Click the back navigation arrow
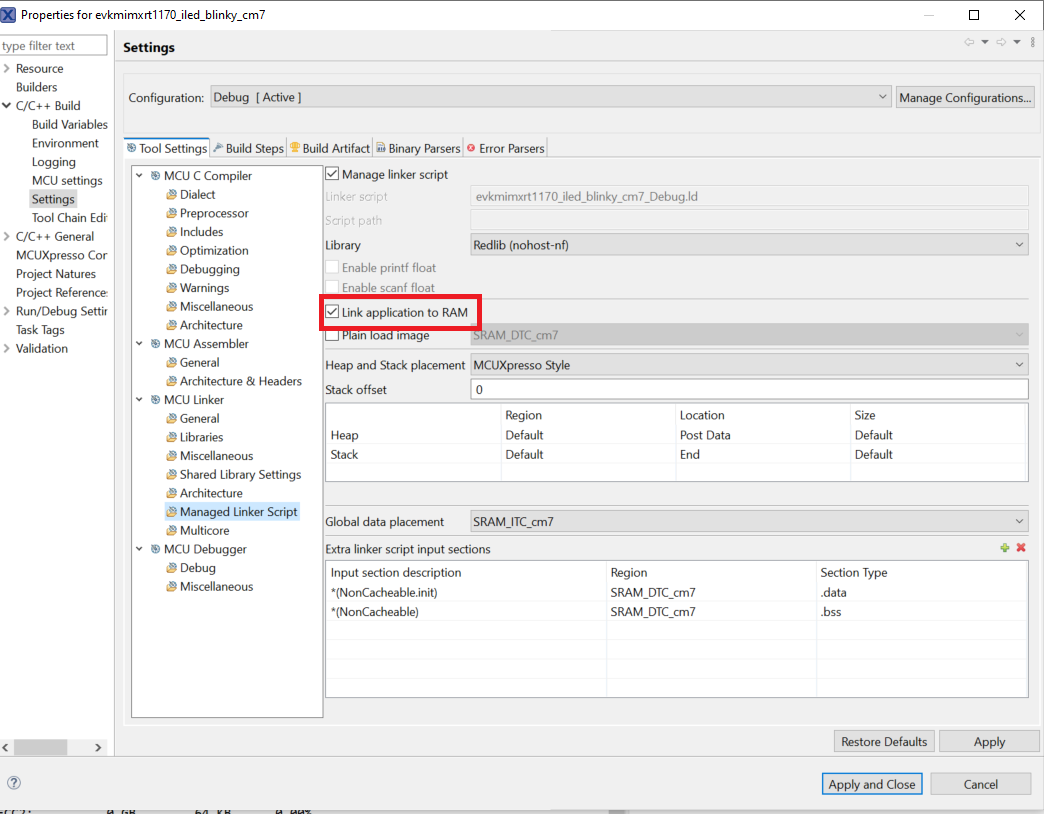1044x814 pixels. coord(967,42)
